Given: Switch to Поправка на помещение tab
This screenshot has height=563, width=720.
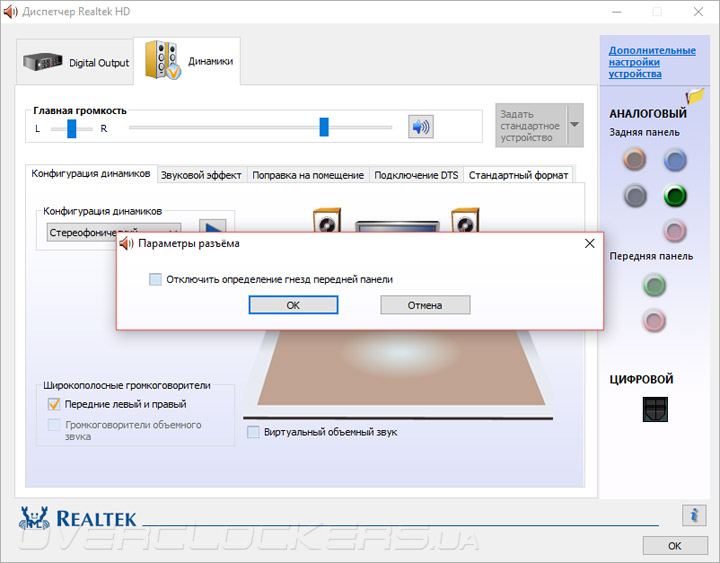Looking at the screenshot, I should click(x=308, y=175).
